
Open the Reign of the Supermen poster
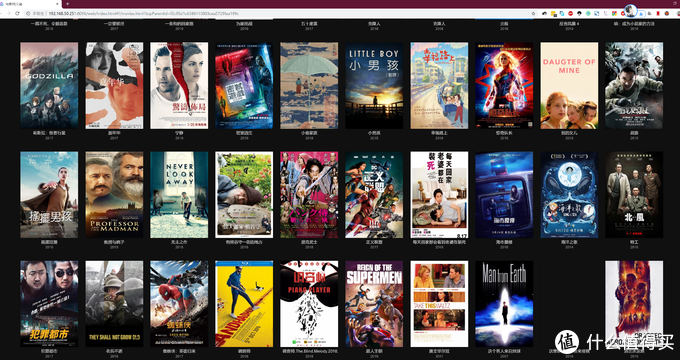point(374,304)
